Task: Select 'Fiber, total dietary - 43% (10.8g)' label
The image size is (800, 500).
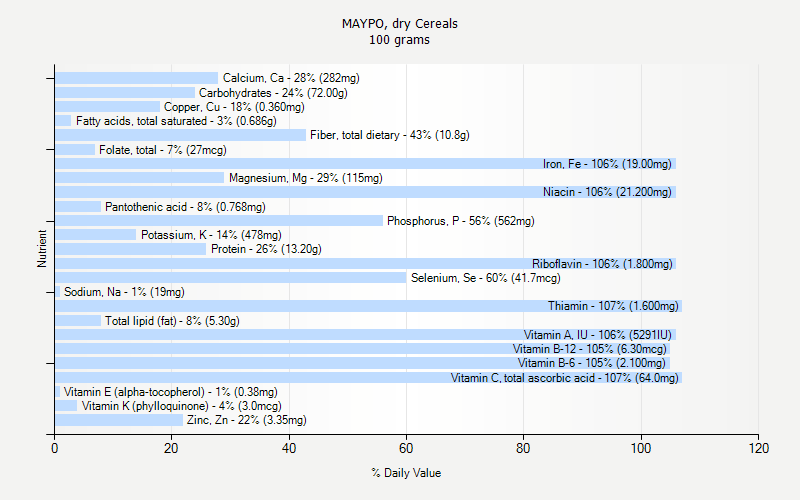Action: pos(390,135)
